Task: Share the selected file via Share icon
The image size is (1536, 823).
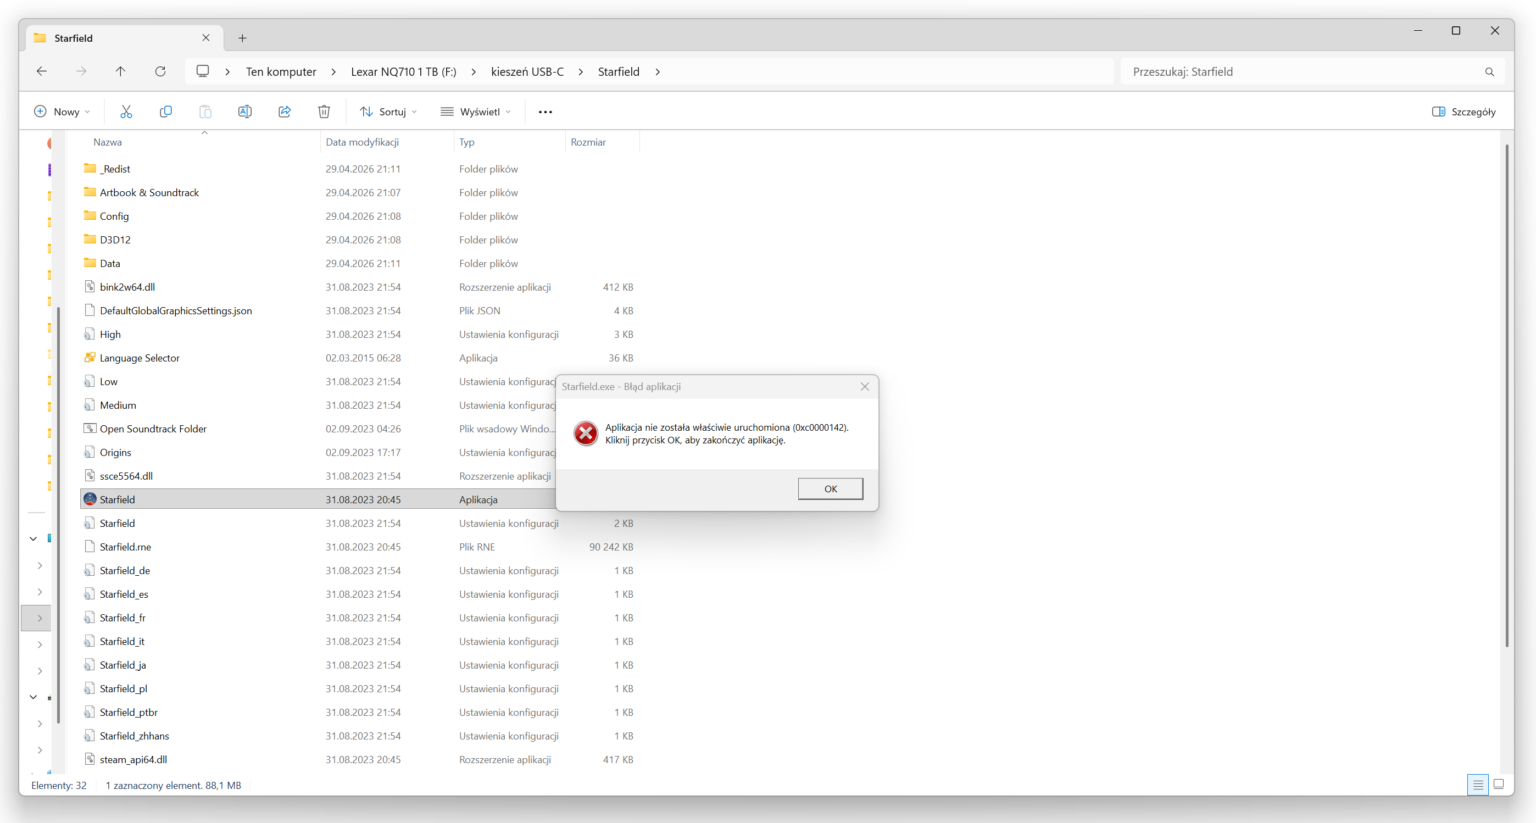Action: [x=284, y=111]
